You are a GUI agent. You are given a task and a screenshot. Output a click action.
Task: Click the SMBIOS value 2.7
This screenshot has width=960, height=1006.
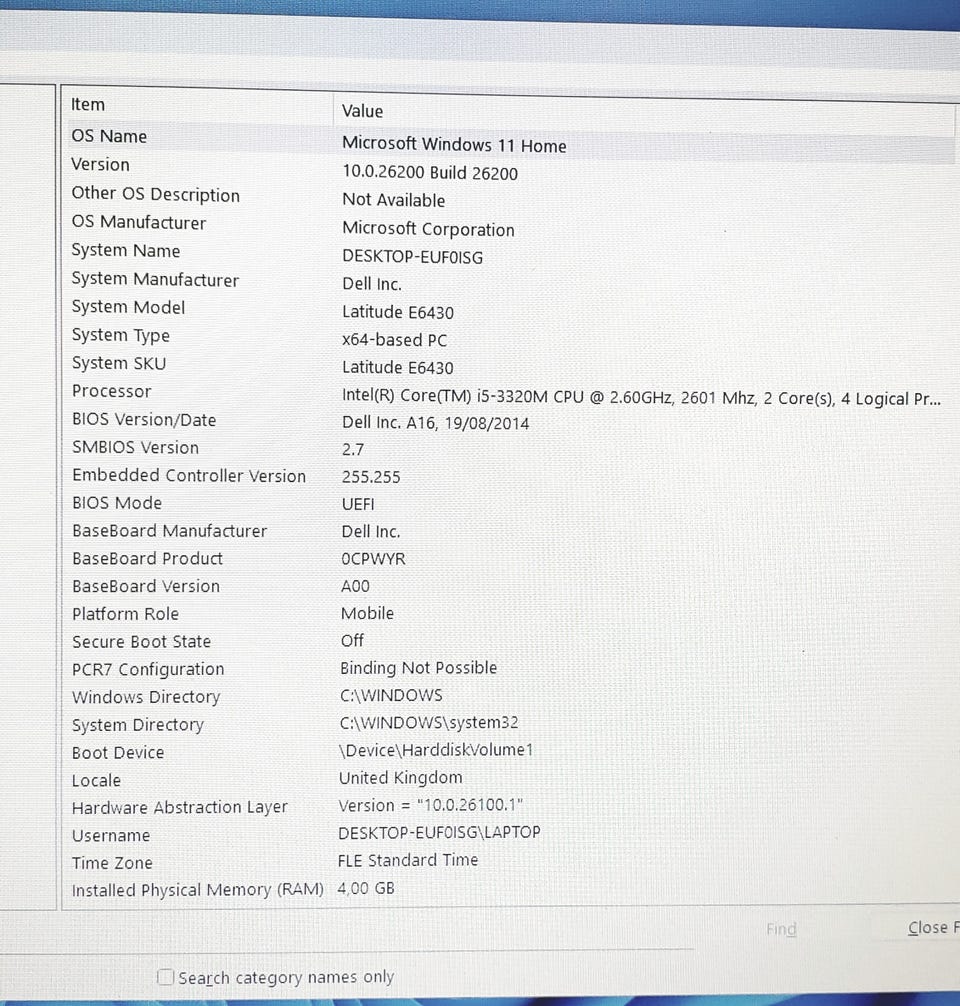[x=353, y=449]
